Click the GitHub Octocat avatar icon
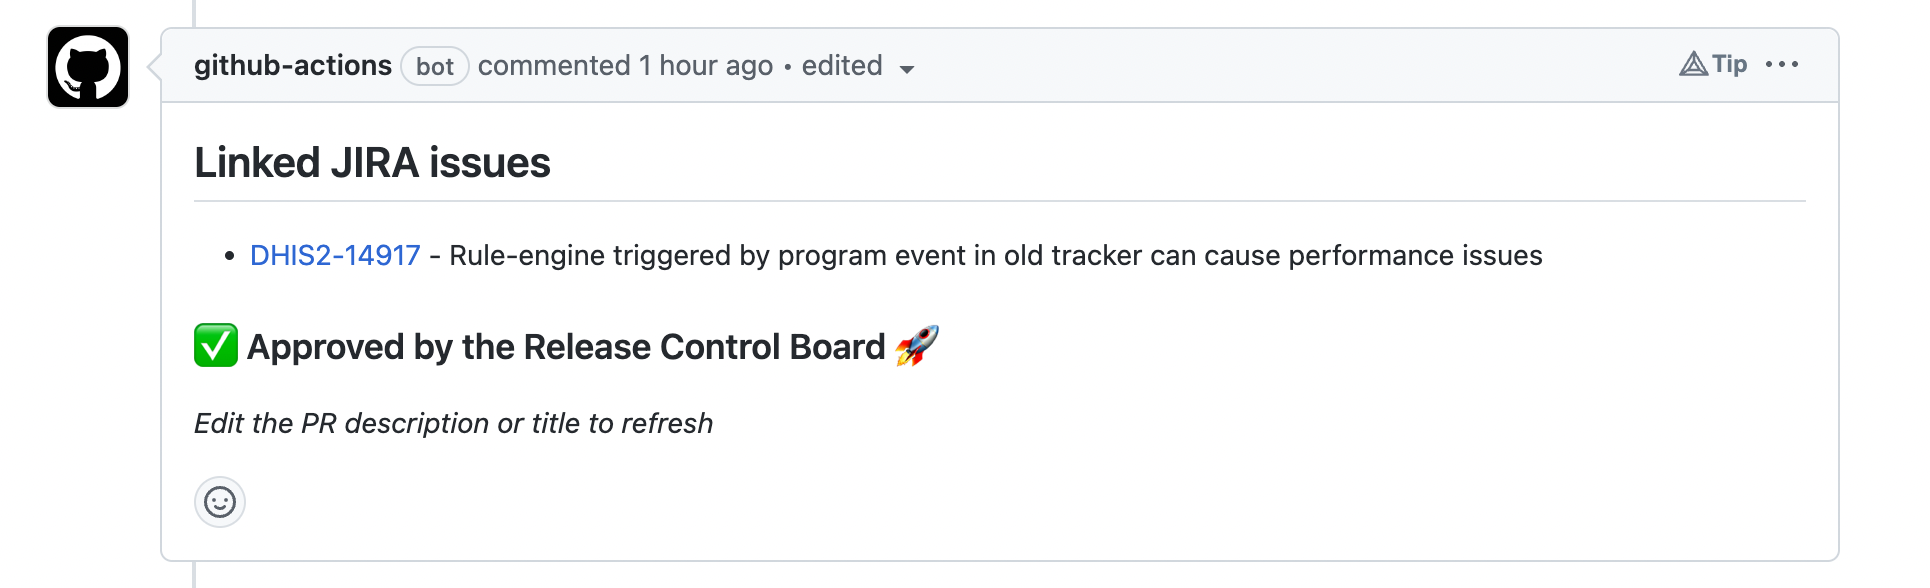 pyautogui.click(x=87, y=67)
